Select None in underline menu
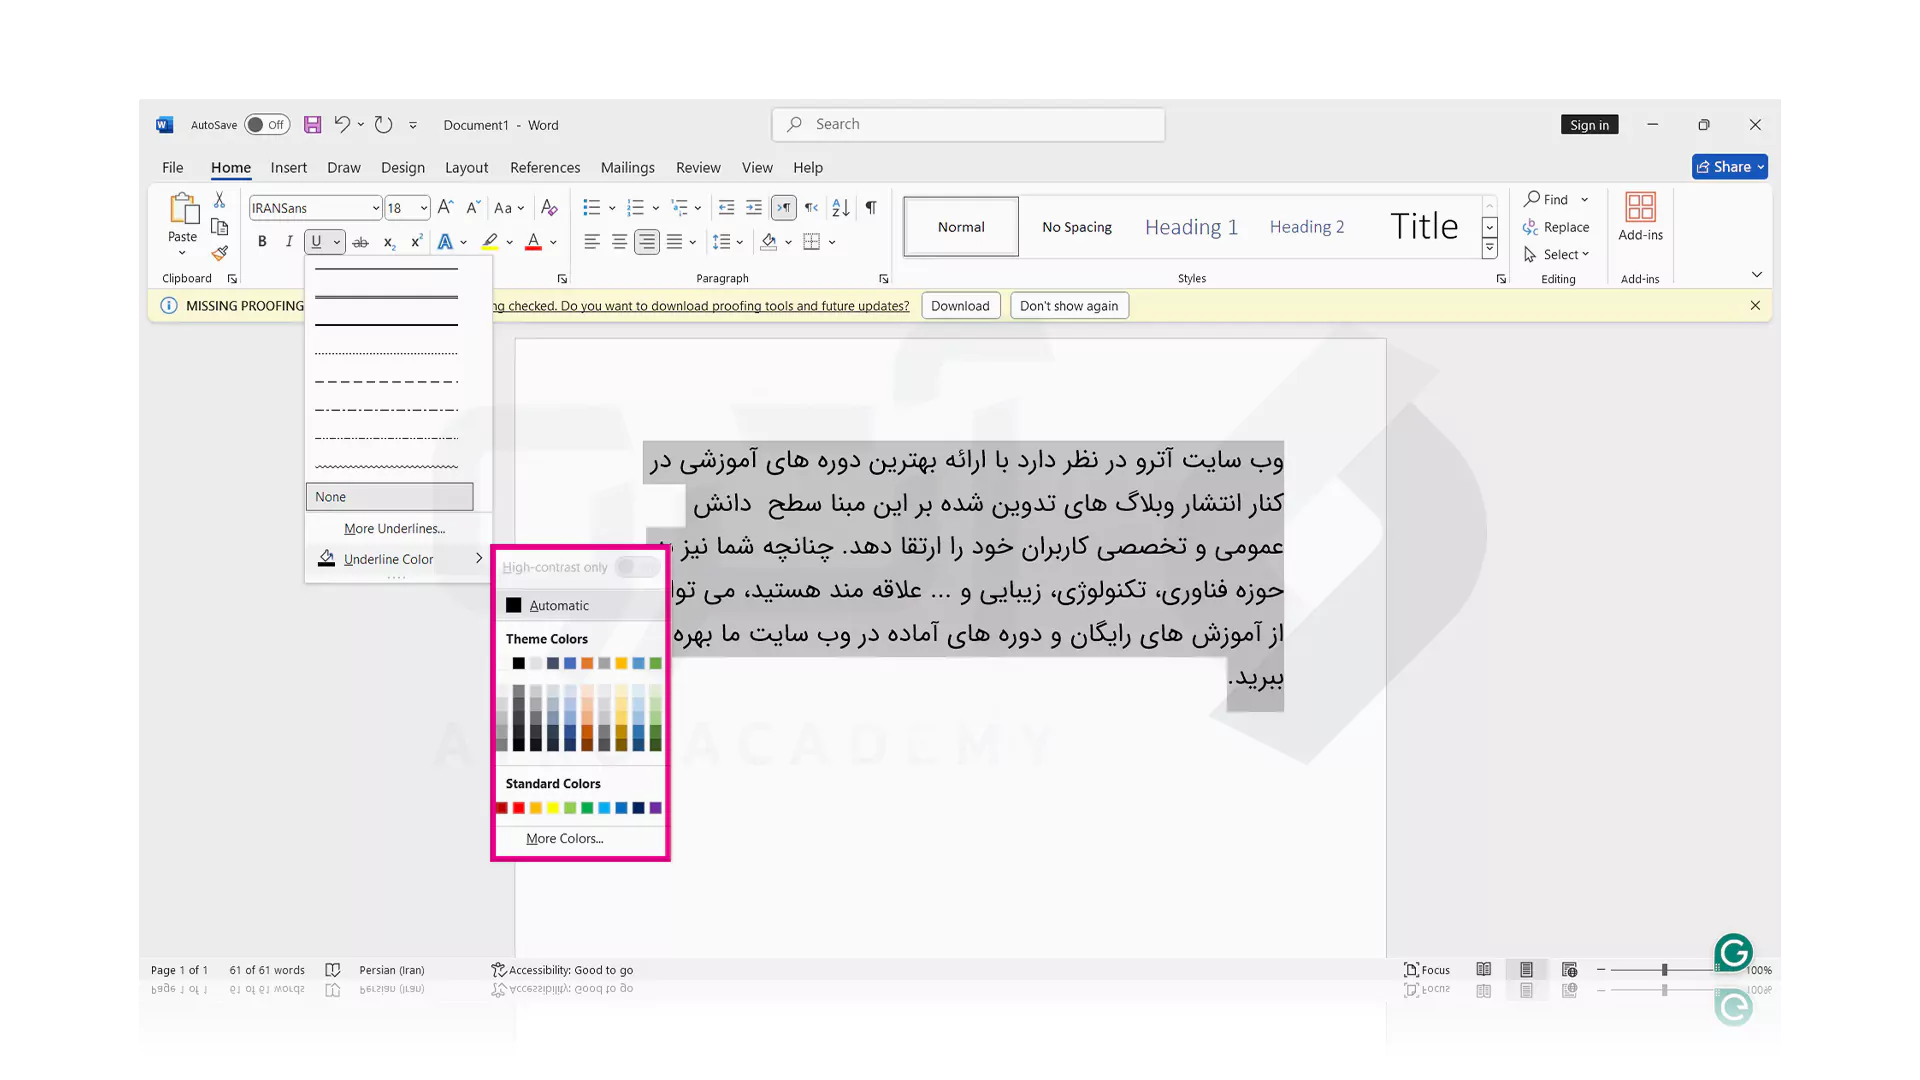 (x=389, y=496)
